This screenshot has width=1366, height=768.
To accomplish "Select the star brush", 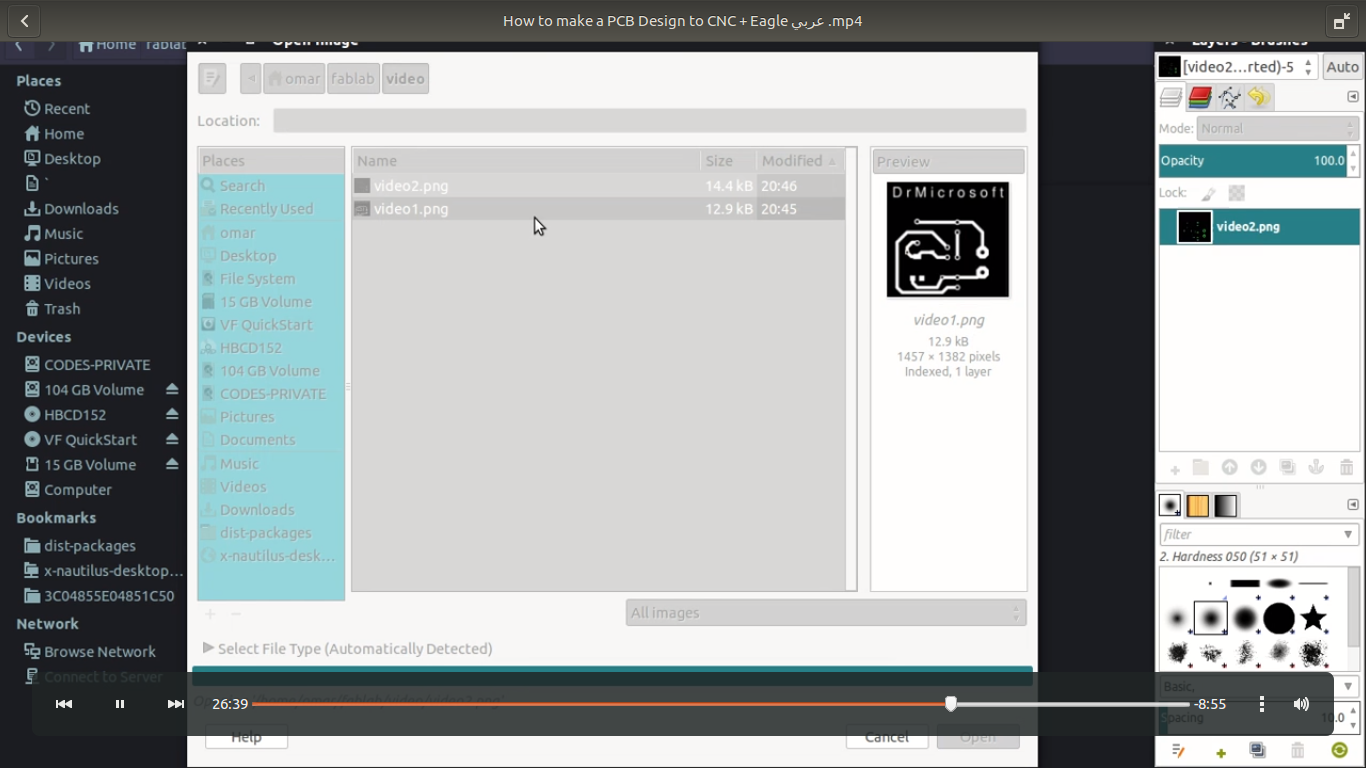I will [x=1313, y=618].
